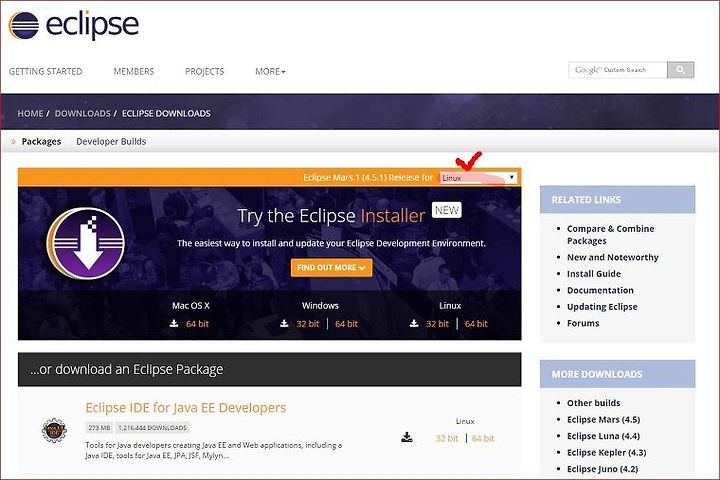
Task: Open the Linux platform dropdown
Action: pyautogui.click(x=478, y=178)
